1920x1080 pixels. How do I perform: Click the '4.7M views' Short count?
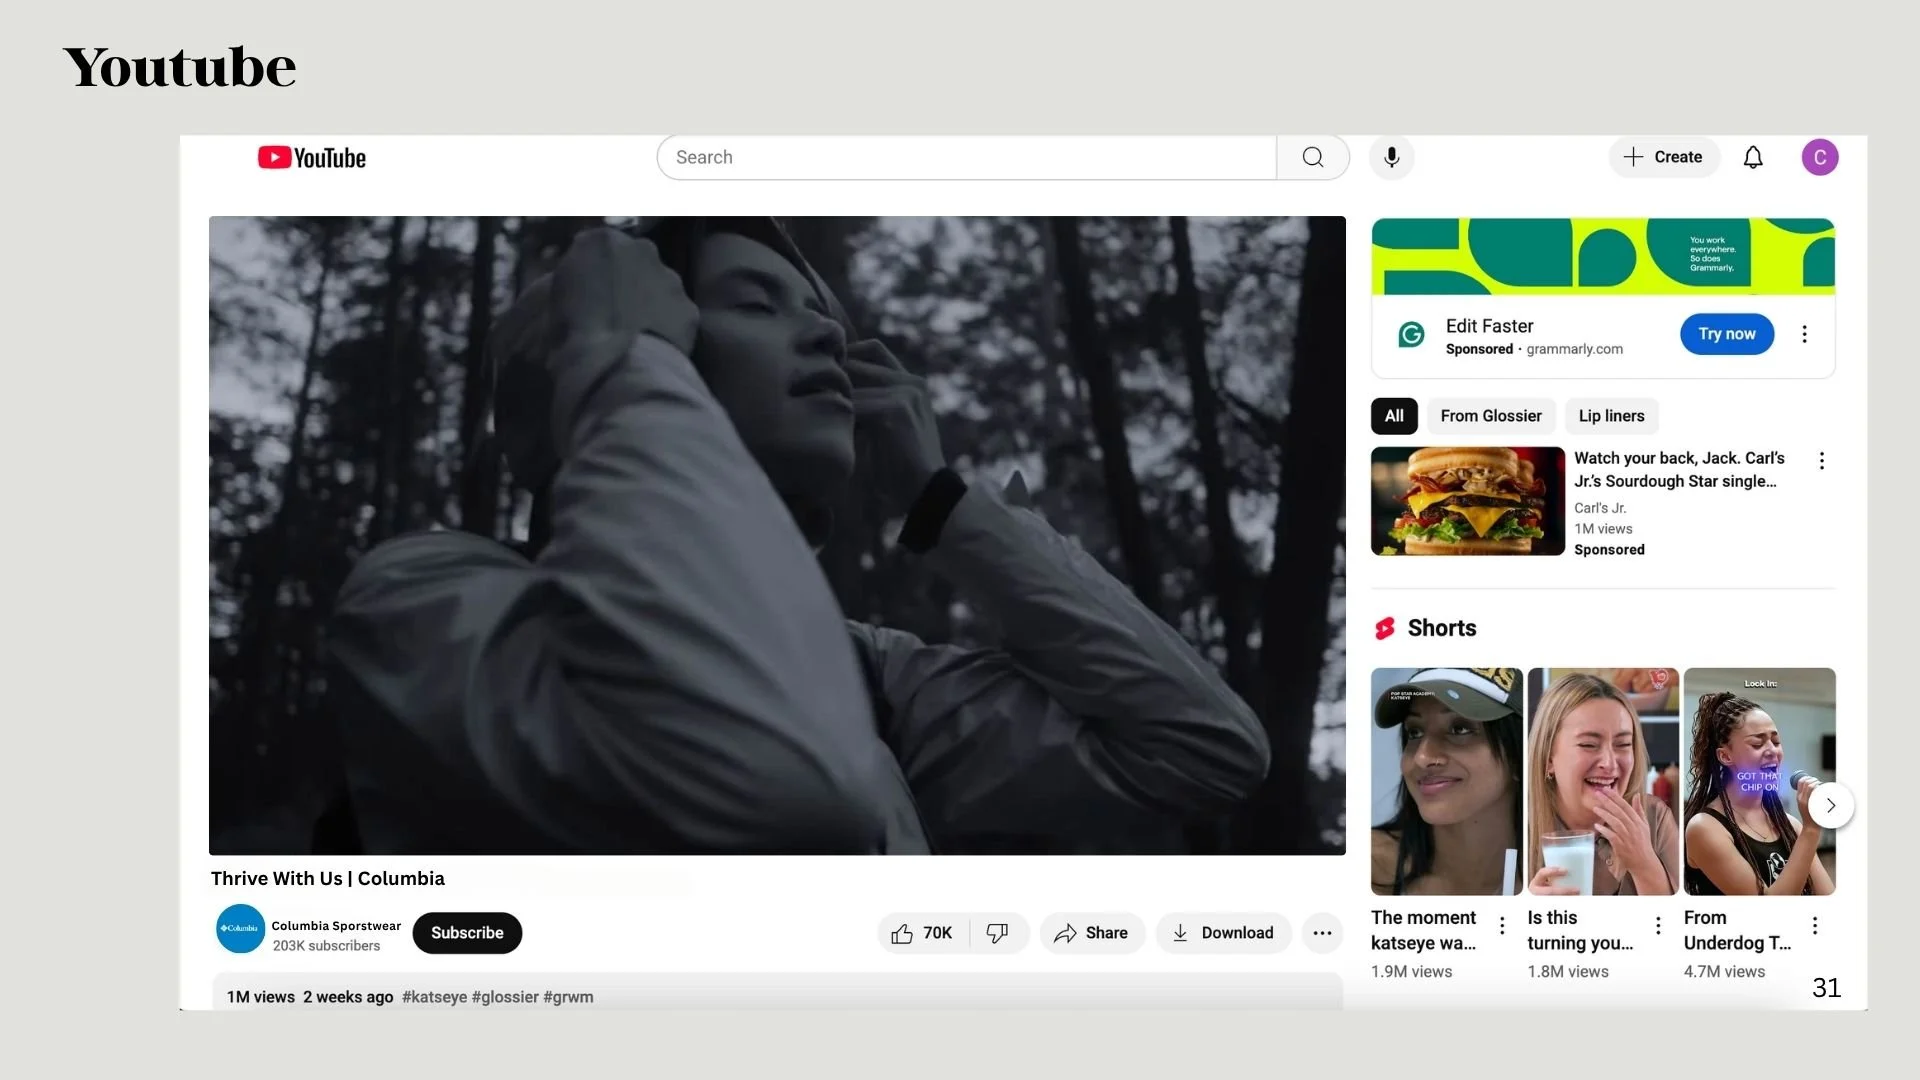[1724, 971]
